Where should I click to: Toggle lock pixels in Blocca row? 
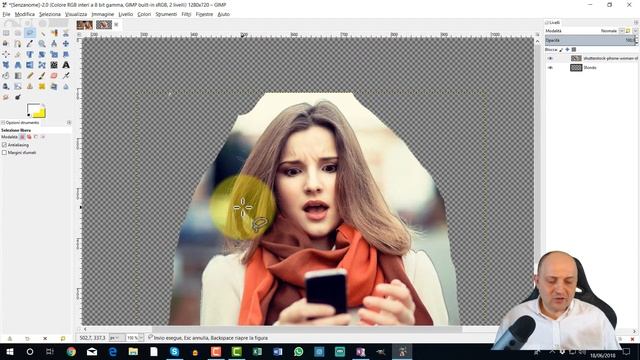click(x=561, y=49)
